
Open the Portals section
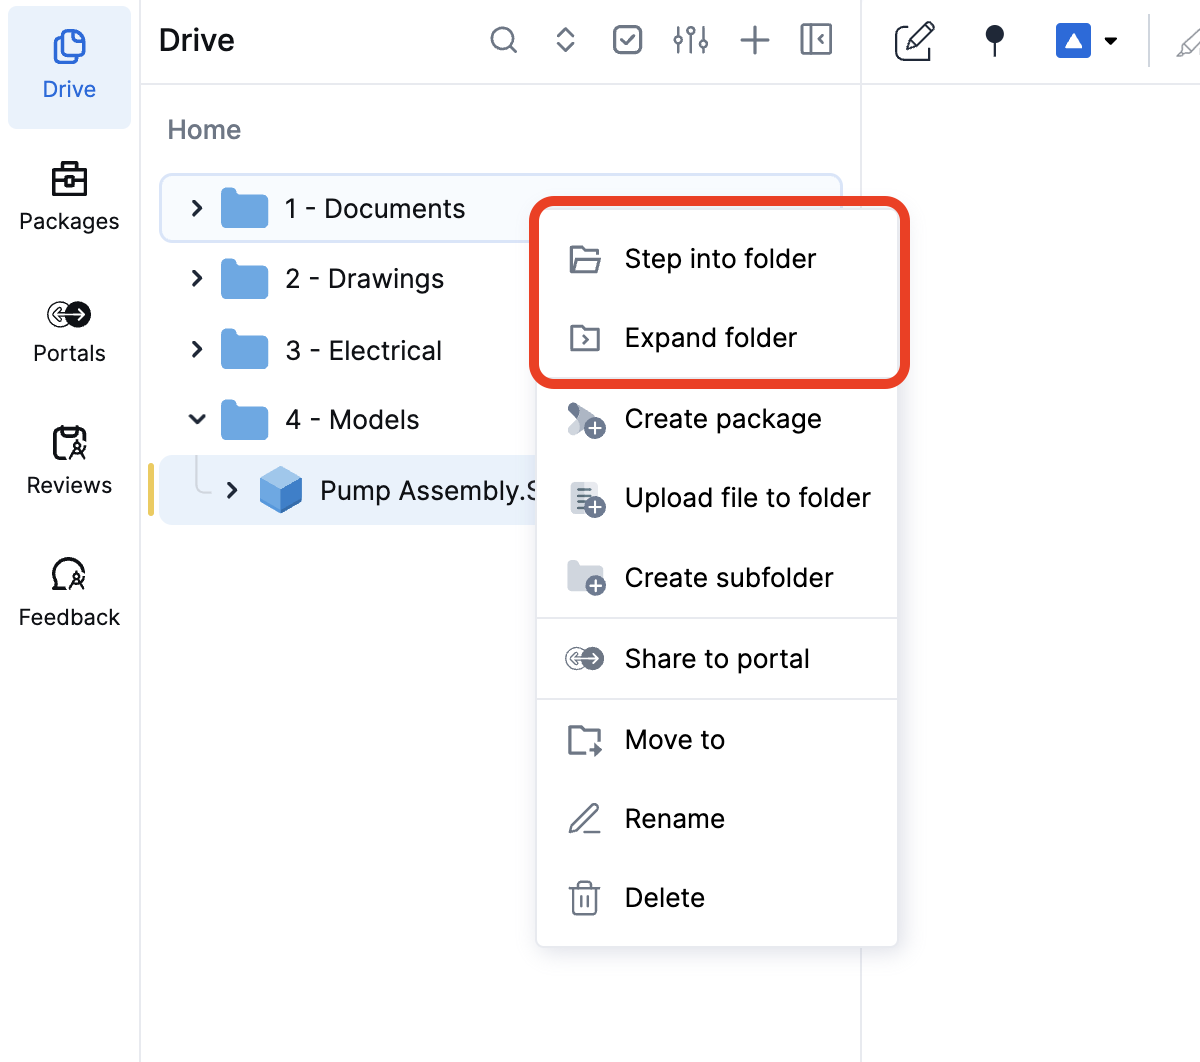pos(69,331)
